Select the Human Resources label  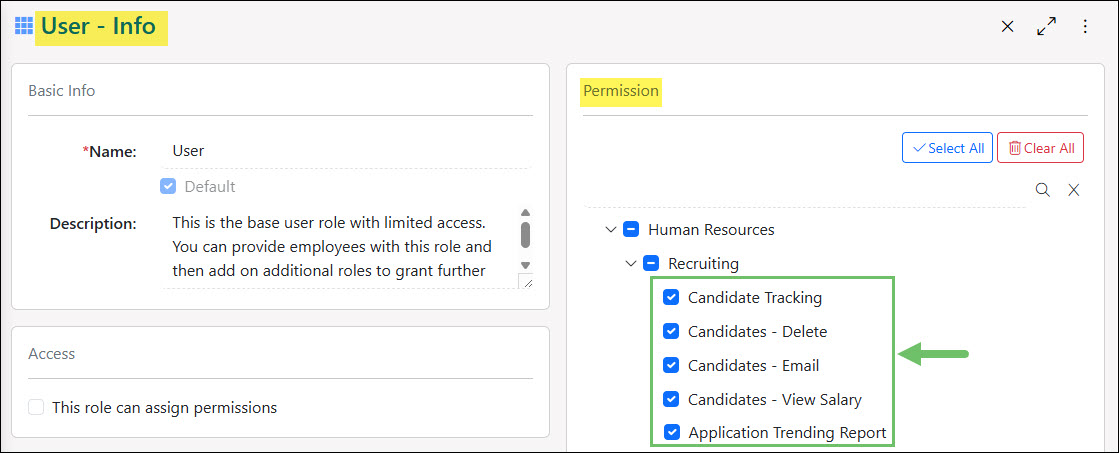711,230
